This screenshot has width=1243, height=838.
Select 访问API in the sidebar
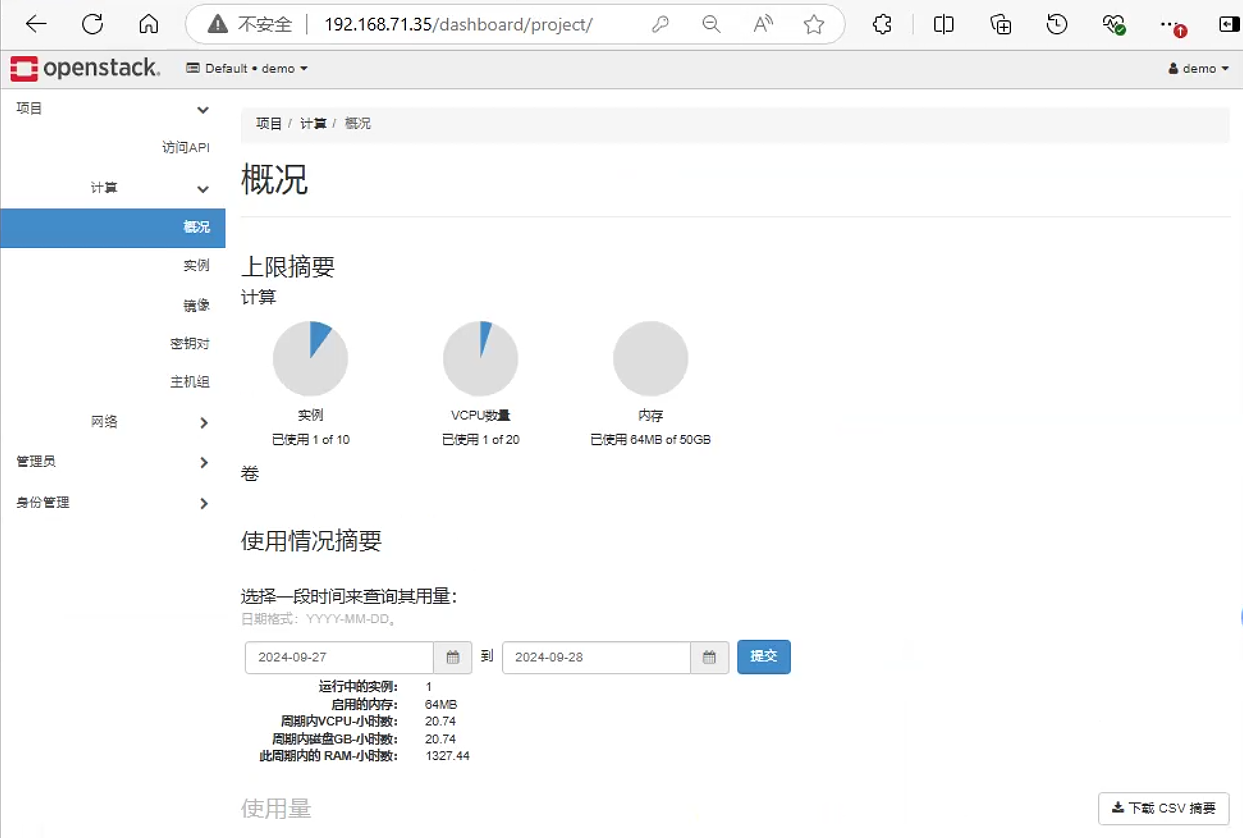click(x=186, y=147)
